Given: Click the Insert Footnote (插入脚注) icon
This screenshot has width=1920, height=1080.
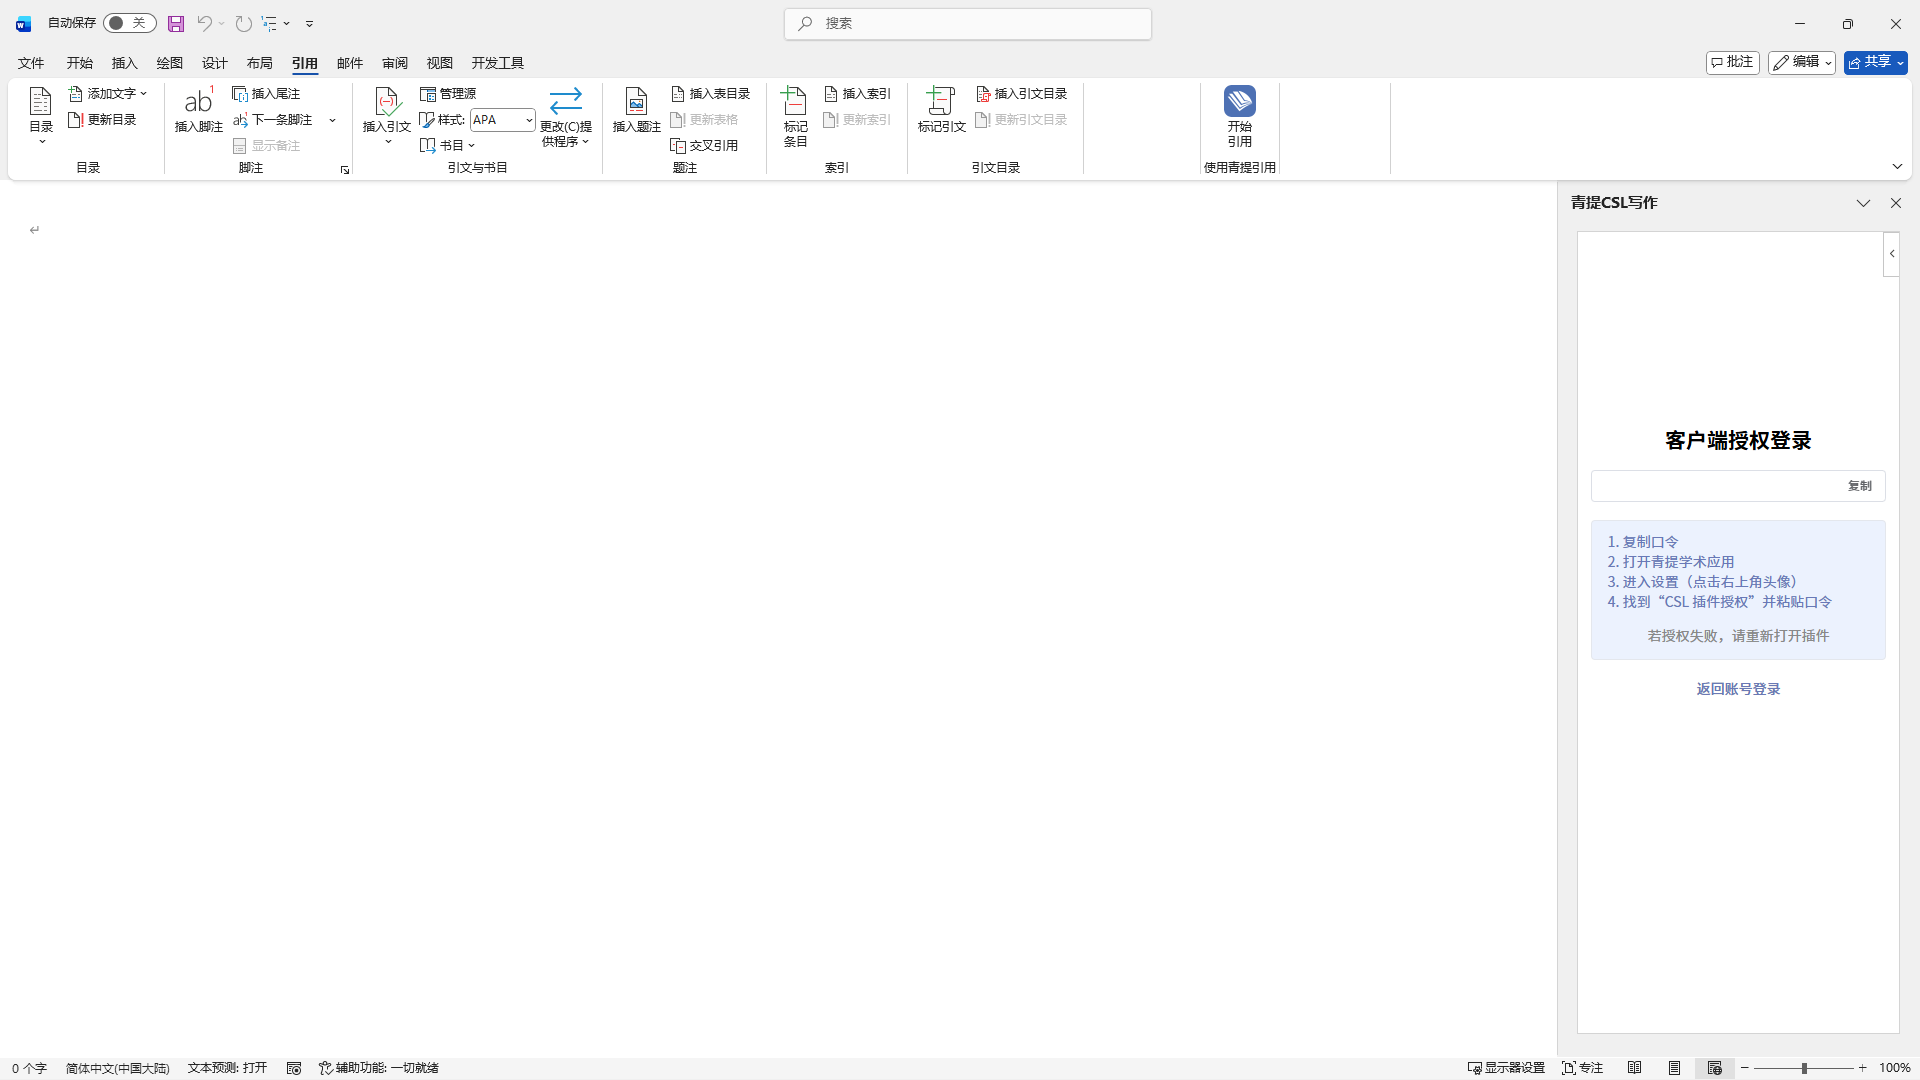Looking at the screenshot, I should pos(198,102).
